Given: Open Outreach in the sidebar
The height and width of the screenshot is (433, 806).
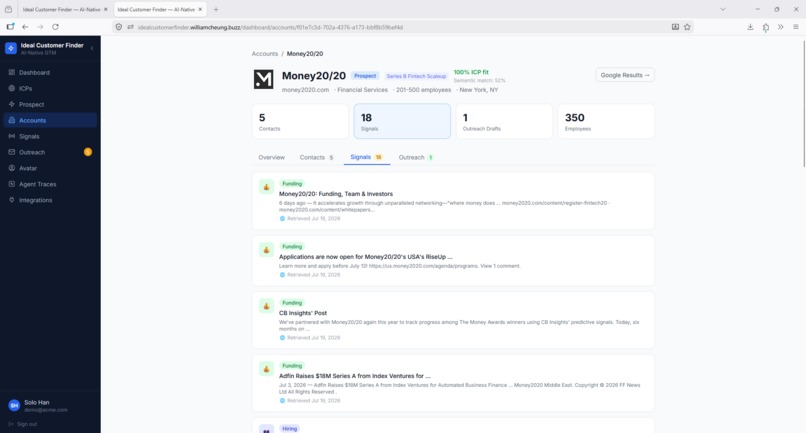Looking at the screenshot, I should 50,152.
